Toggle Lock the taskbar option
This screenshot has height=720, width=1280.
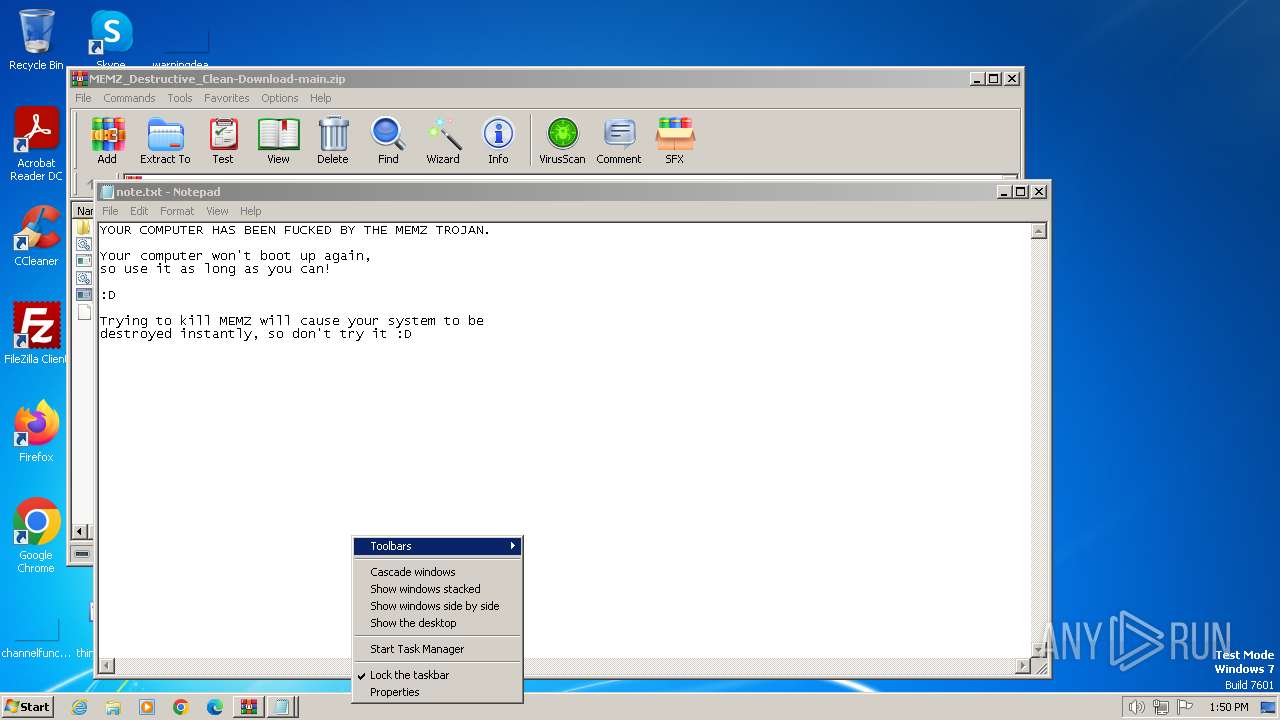(437, 675)
